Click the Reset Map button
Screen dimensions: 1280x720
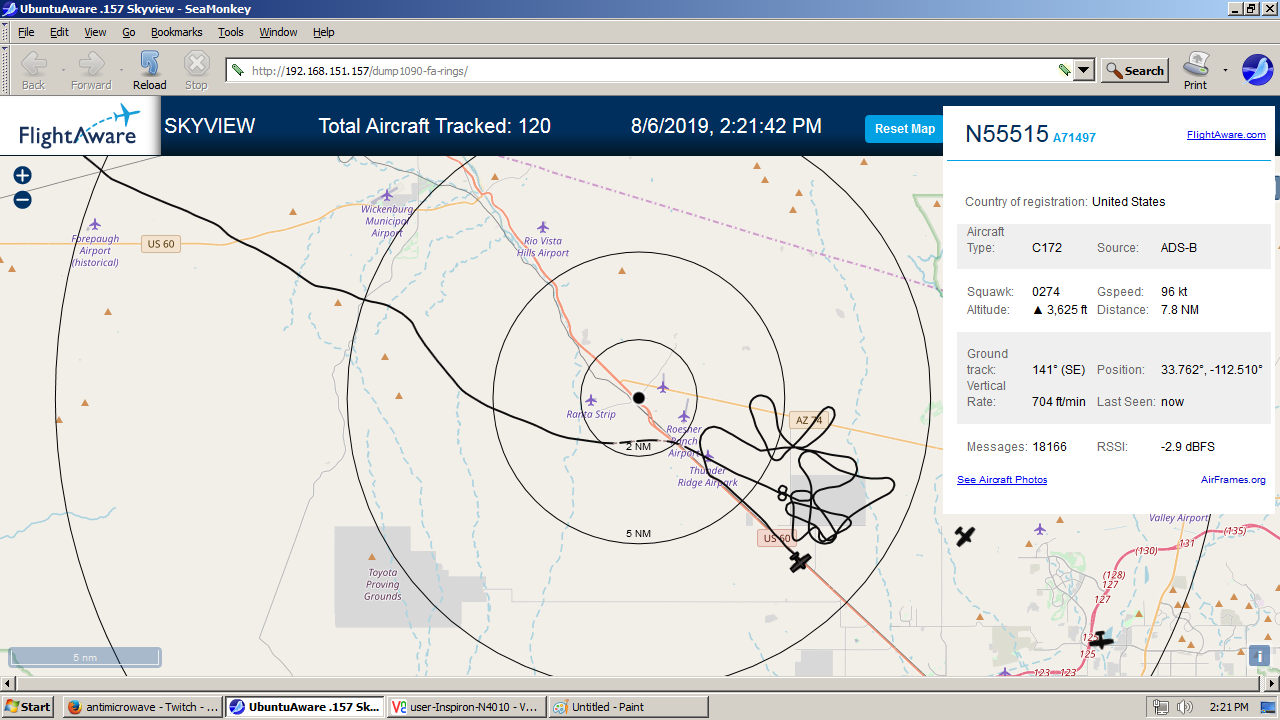tap(904, 129)
